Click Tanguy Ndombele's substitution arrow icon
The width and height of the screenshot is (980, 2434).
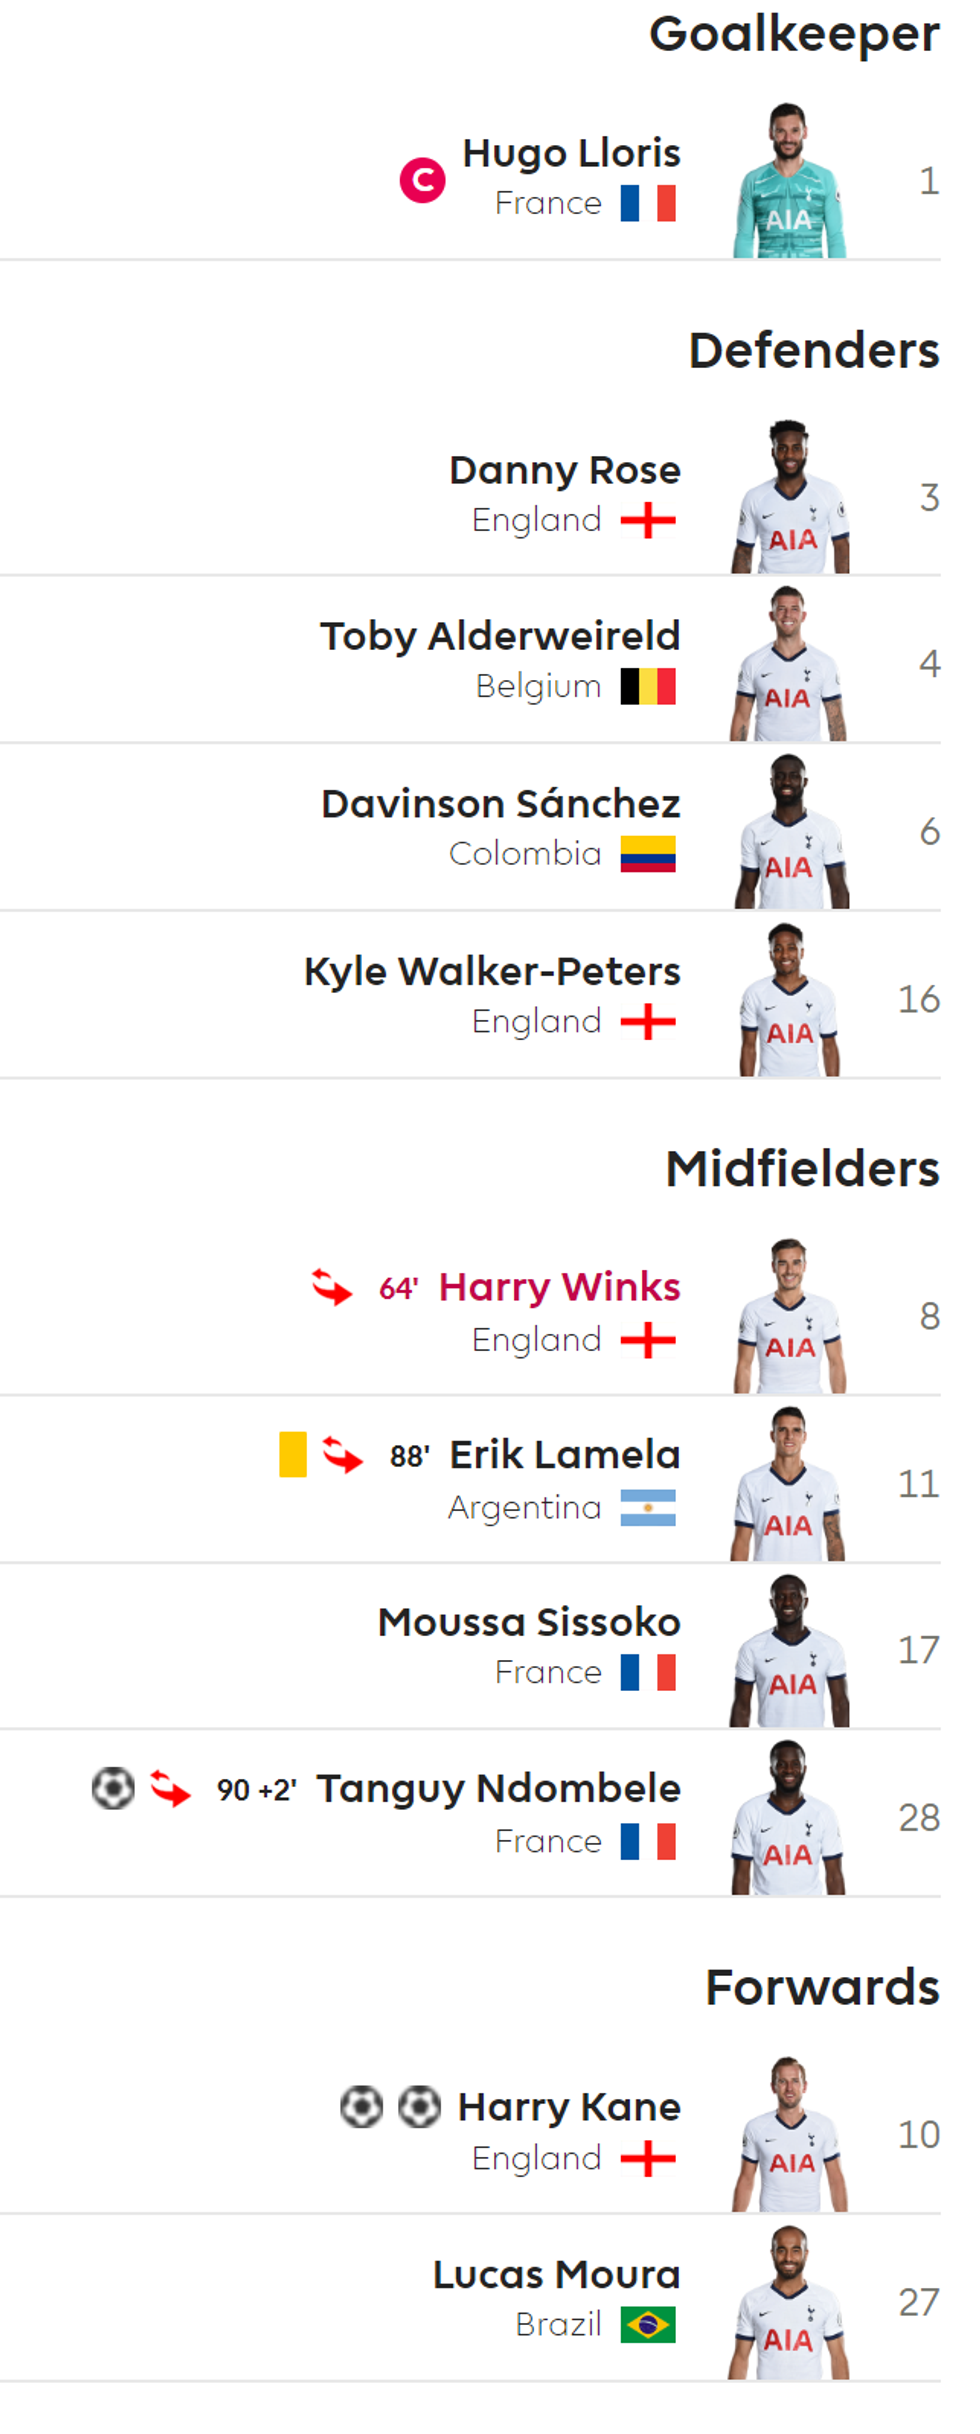coord(170,1788)
